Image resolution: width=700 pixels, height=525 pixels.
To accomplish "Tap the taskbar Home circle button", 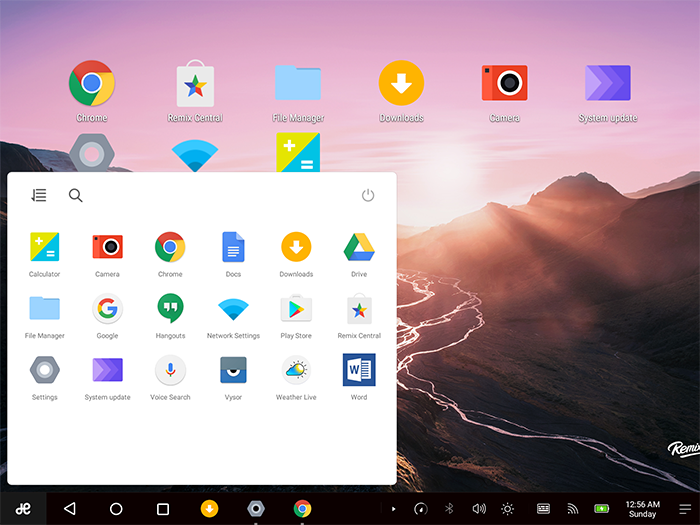I will 116,508.
